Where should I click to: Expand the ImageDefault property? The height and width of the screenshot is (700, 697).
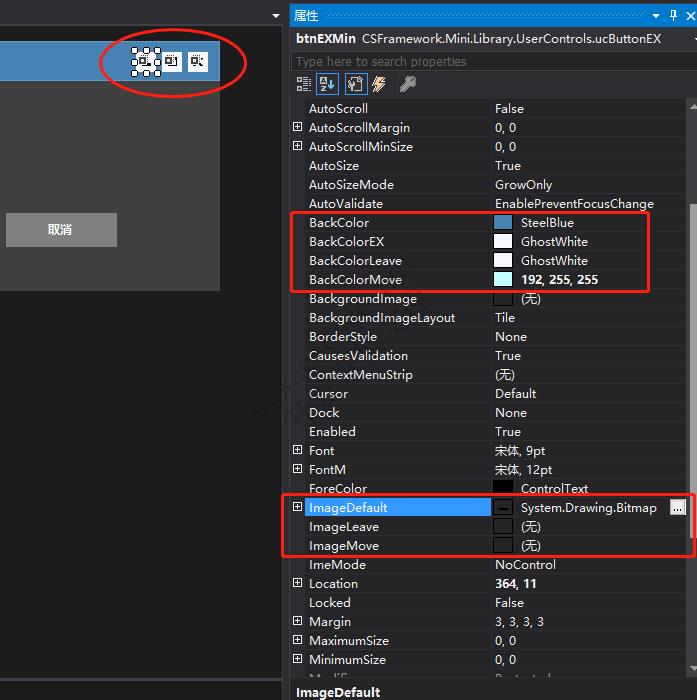tap(297, 508)
